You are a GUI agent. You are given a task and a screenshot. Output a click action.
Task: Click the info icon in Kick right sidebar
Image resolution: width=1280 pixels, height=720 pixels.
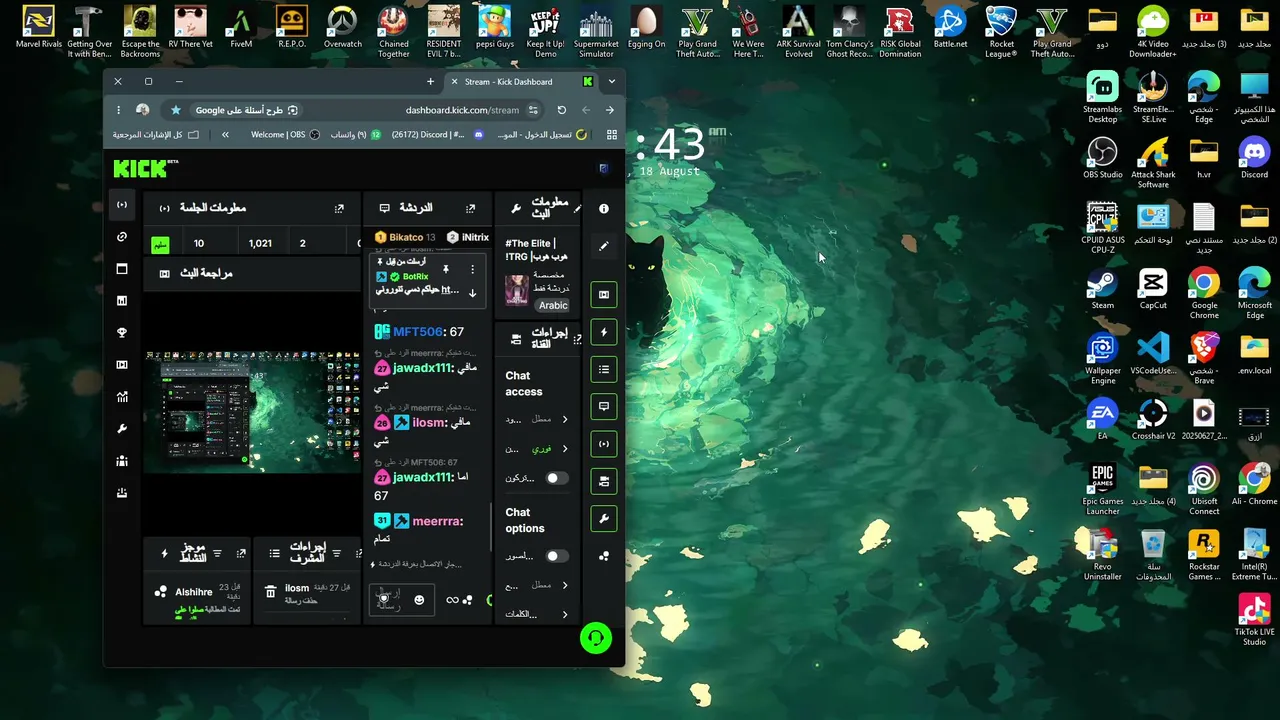tap(604, 209)
